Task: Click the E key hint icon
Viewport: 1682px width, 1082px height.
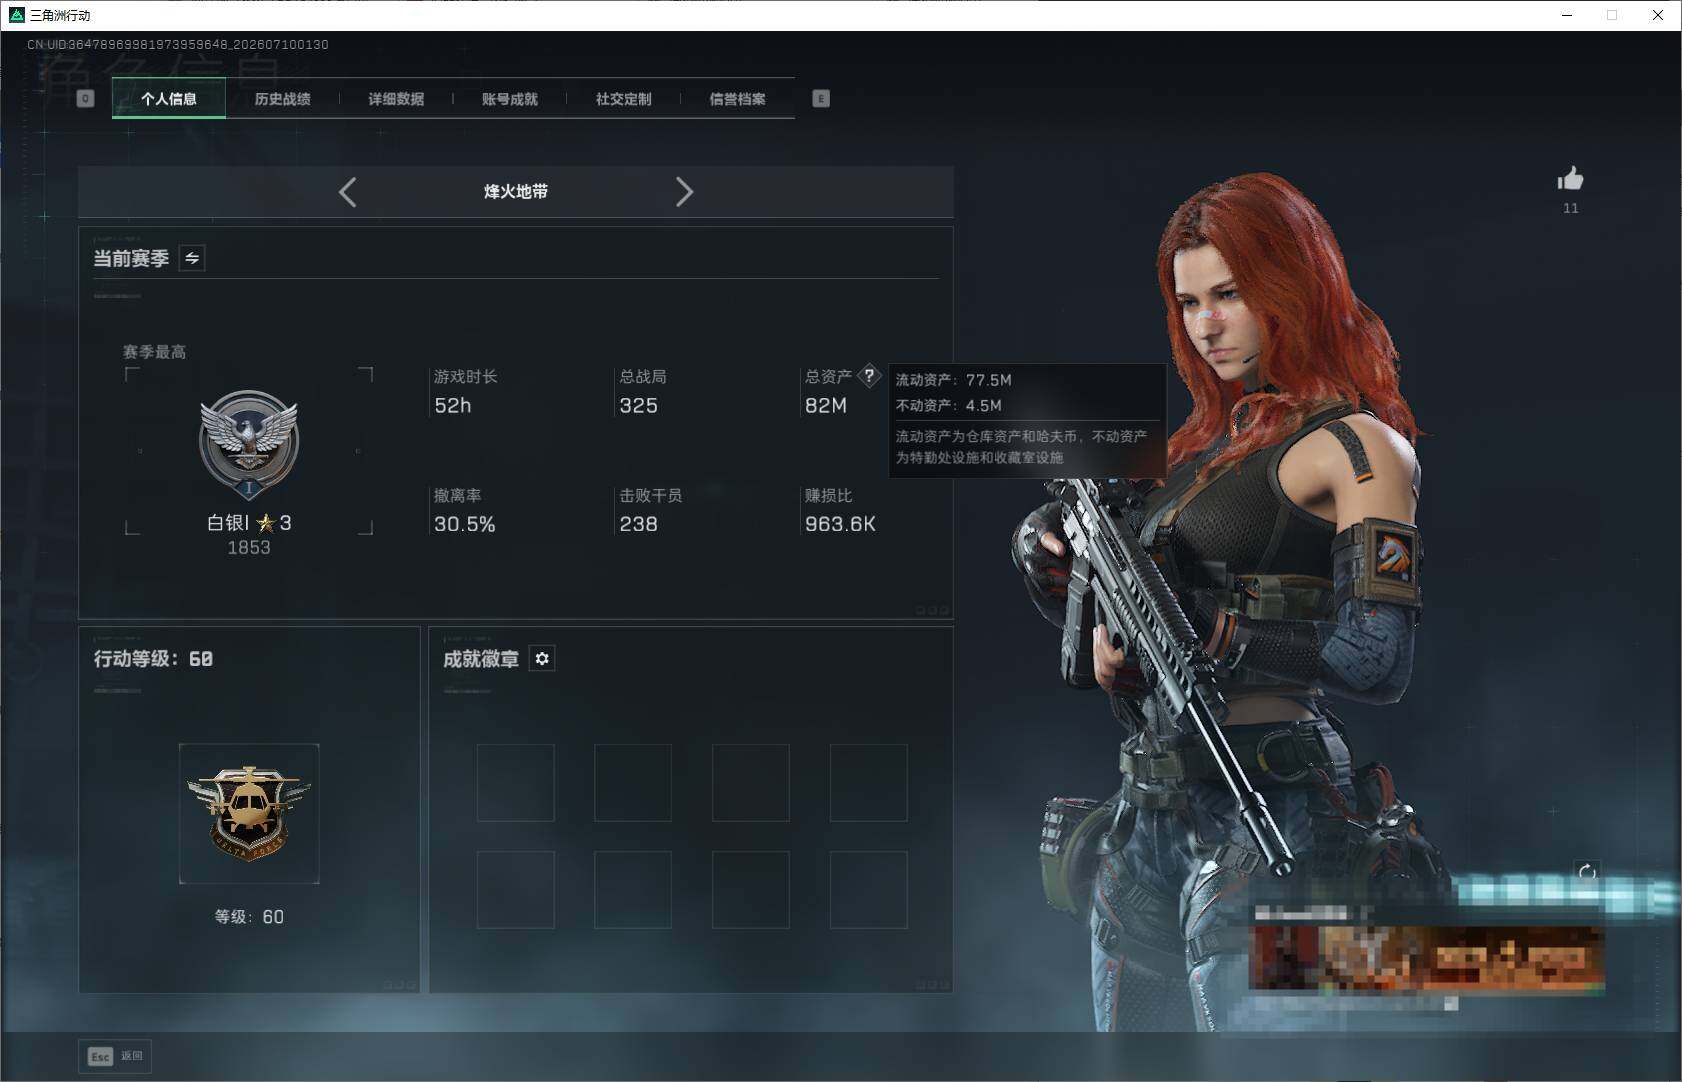Action: pos(821,98)
